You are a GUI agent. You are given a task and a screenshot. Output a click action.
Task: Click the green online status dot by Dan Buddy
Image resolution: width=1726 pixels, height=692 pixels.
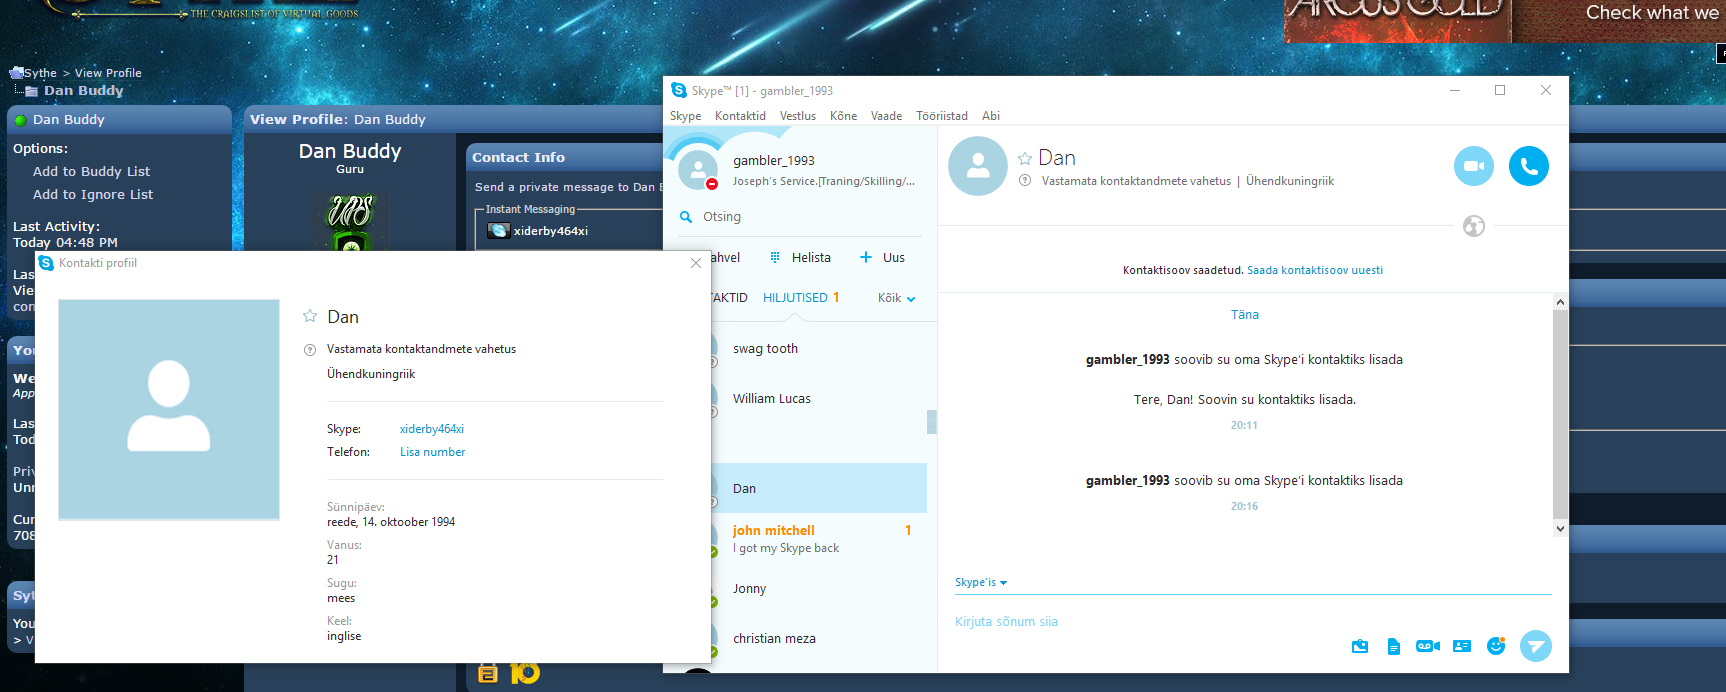pos(20,120)
